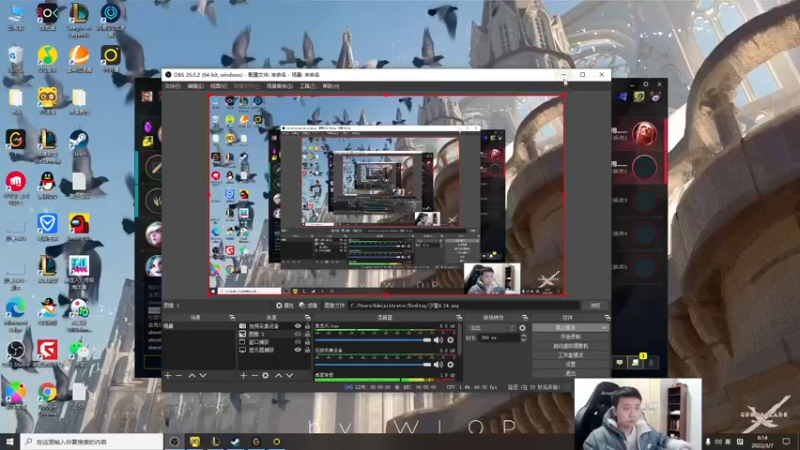The image size is (800, 450).
Task: Toggle the lock on the display capture source
Action: tap(307, 350)
